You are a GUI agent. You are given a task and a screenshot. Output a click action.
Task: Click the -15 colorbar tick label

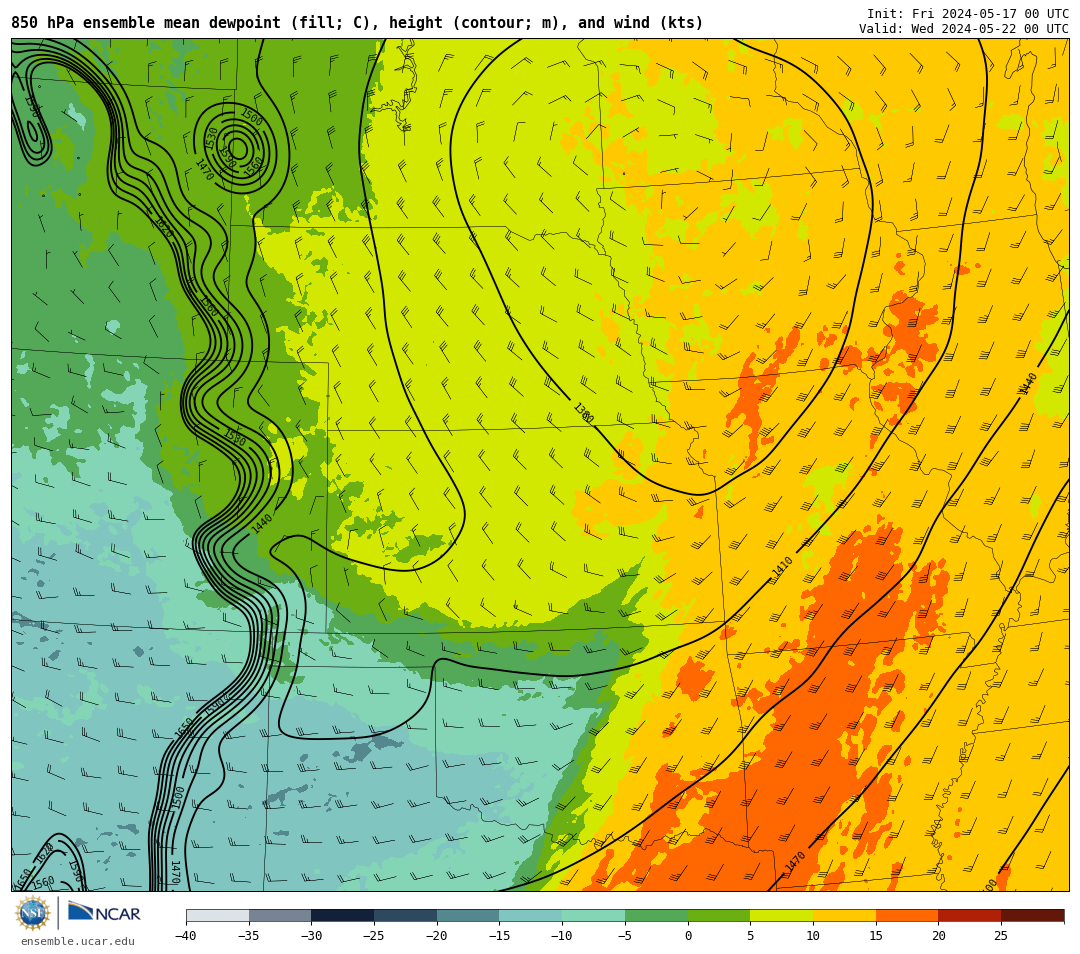499,935
